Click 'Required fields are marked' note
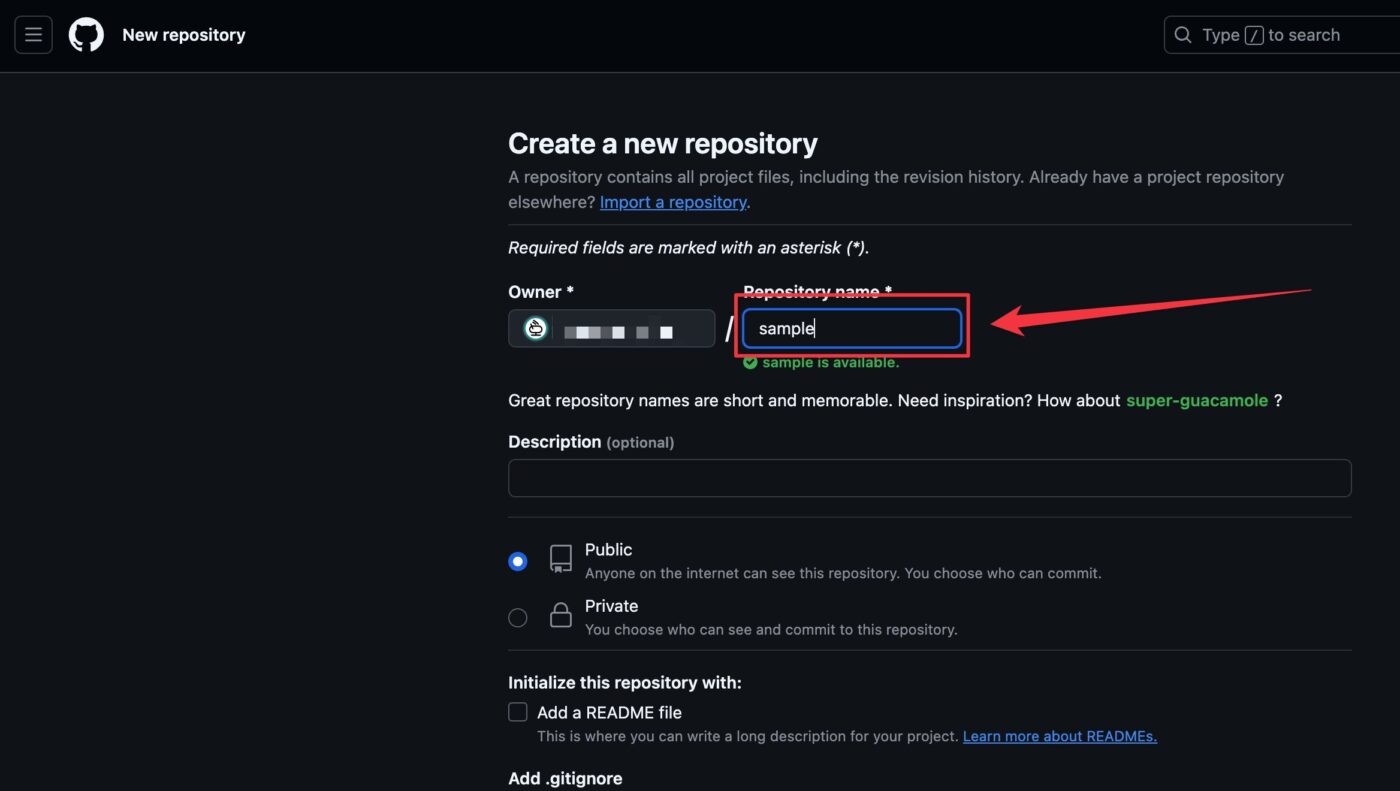 point(689,248)
